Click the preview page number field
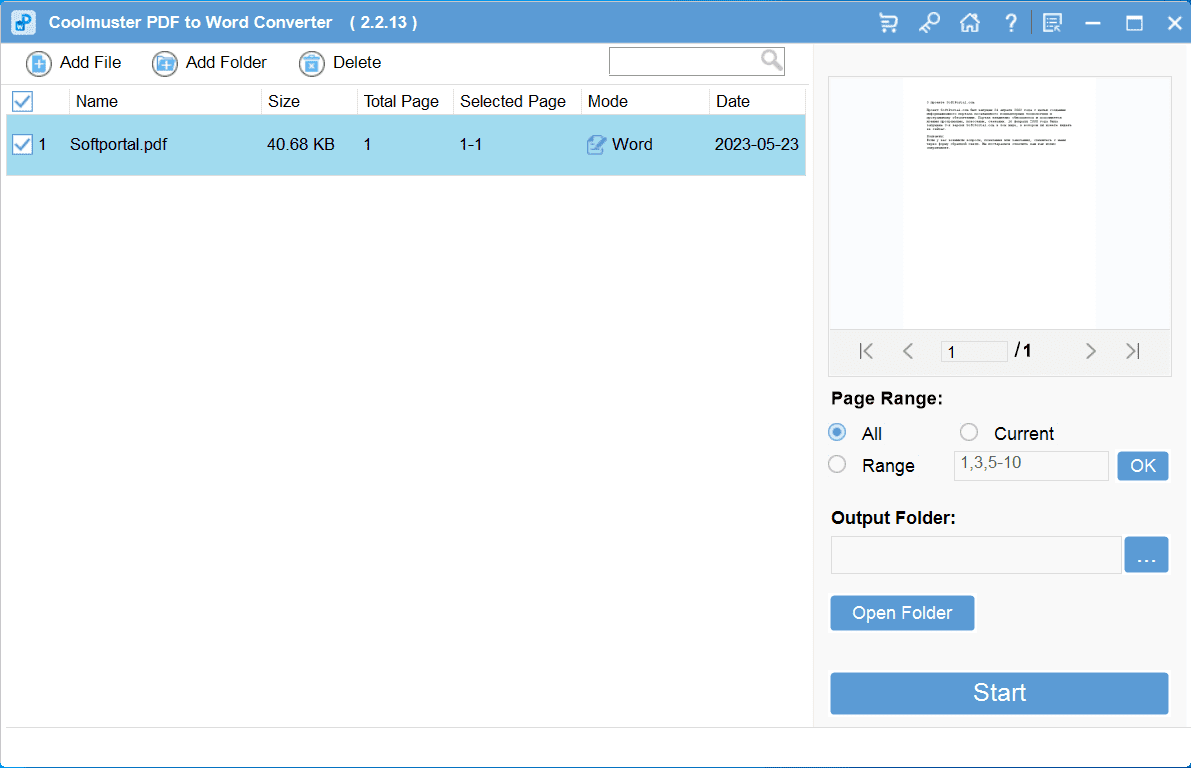Screen dimensions: 1191x768 (x=974, y=352)
